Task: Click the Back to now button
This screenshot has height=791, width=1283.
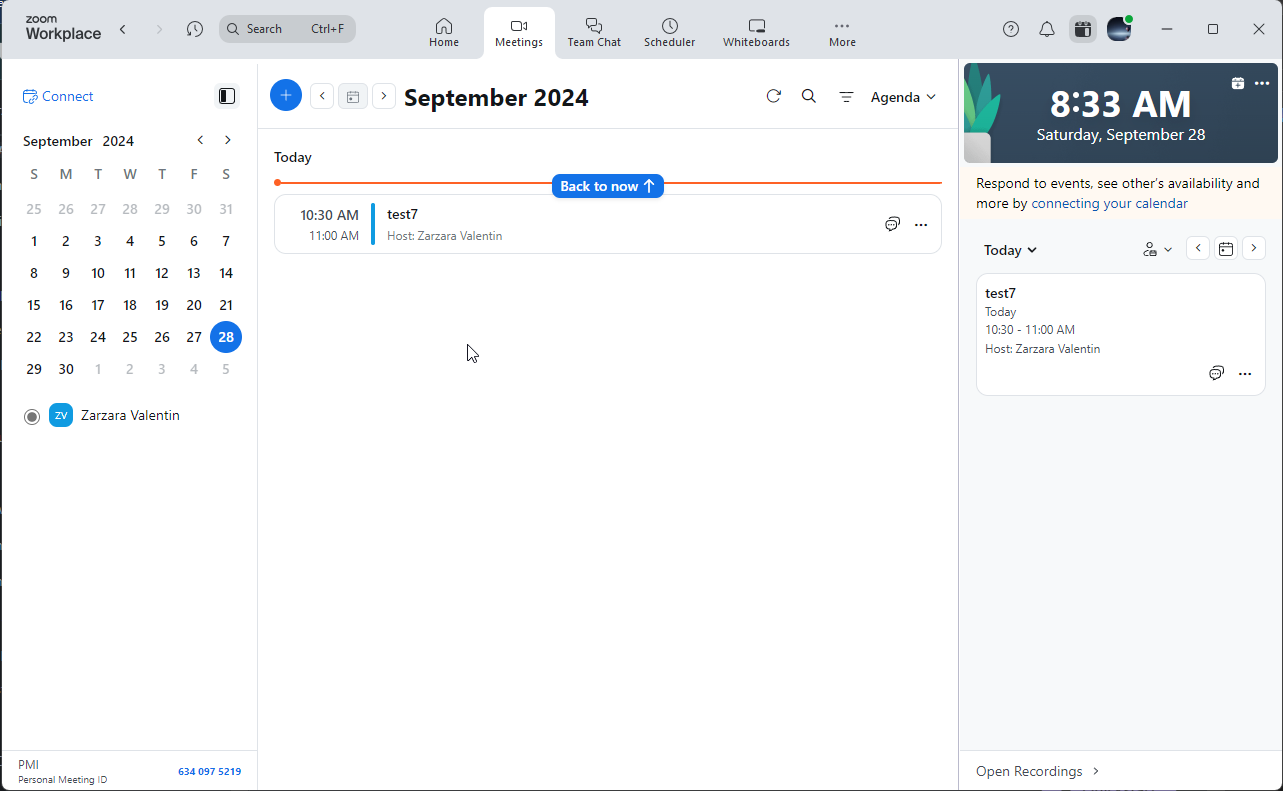Action: (x=607, y=186)
